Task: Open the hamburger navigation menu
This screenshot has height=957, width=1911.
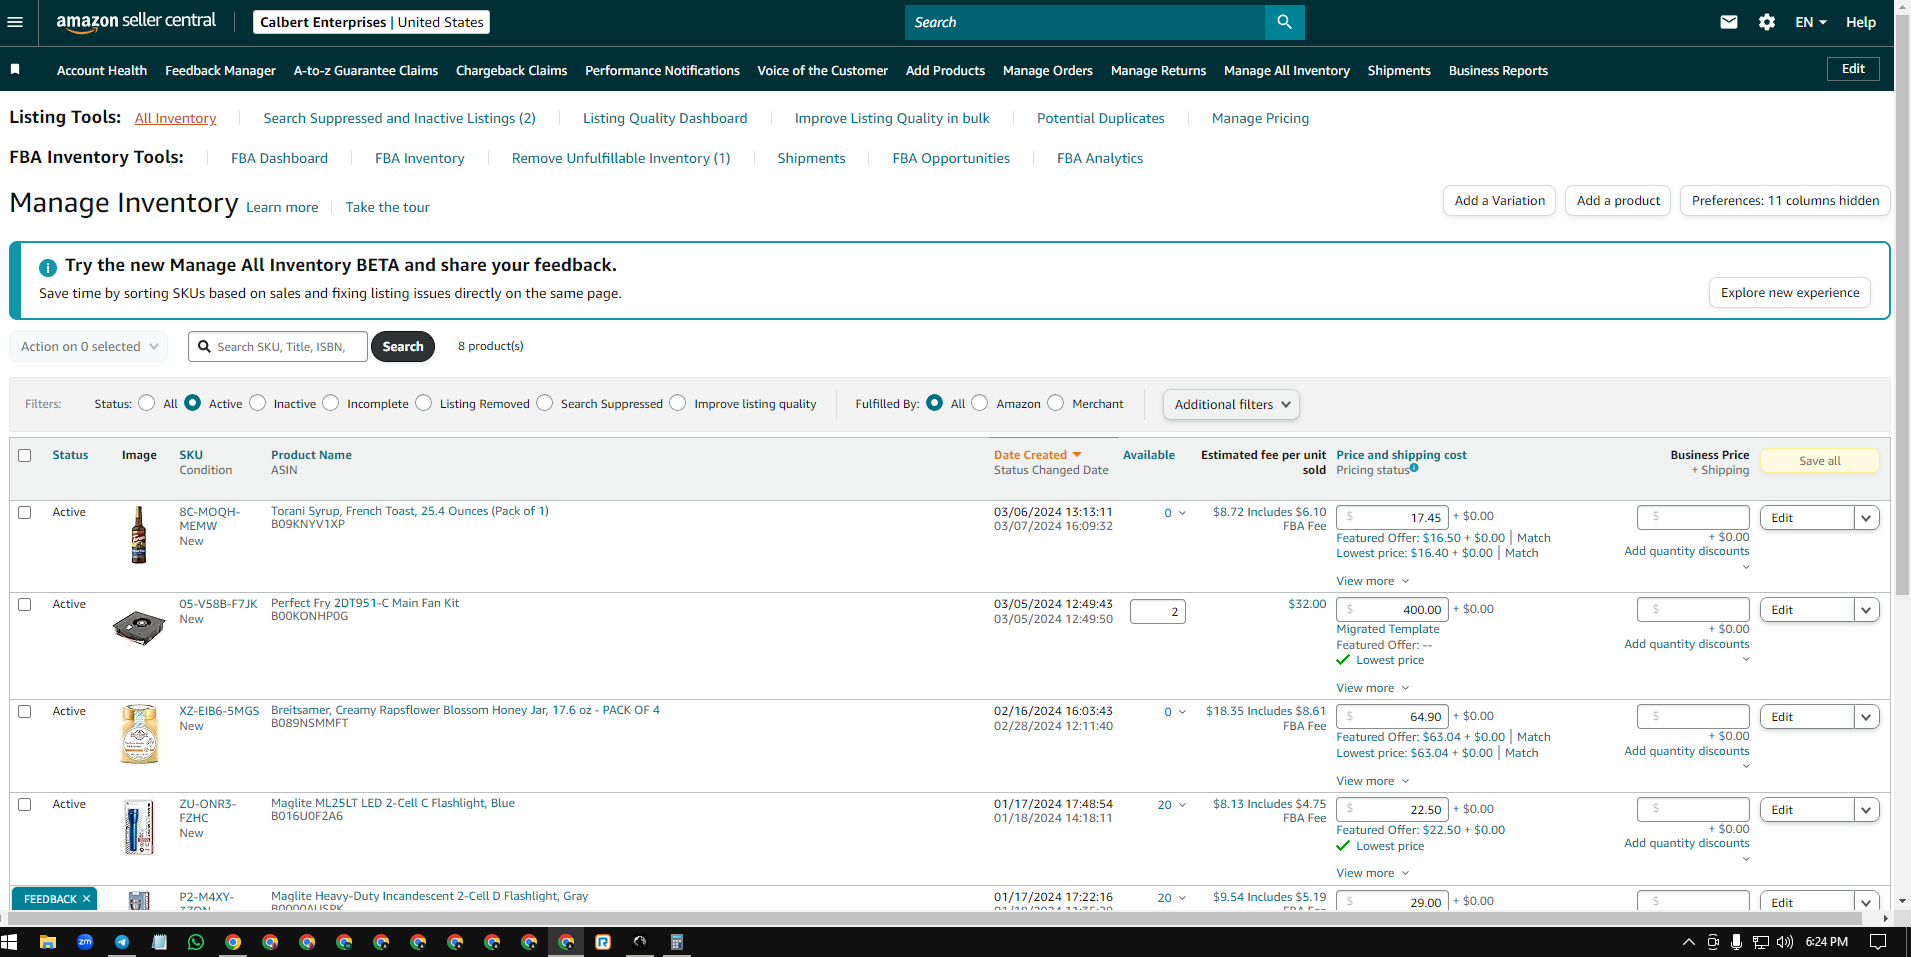Action: (x=15, y=22)
